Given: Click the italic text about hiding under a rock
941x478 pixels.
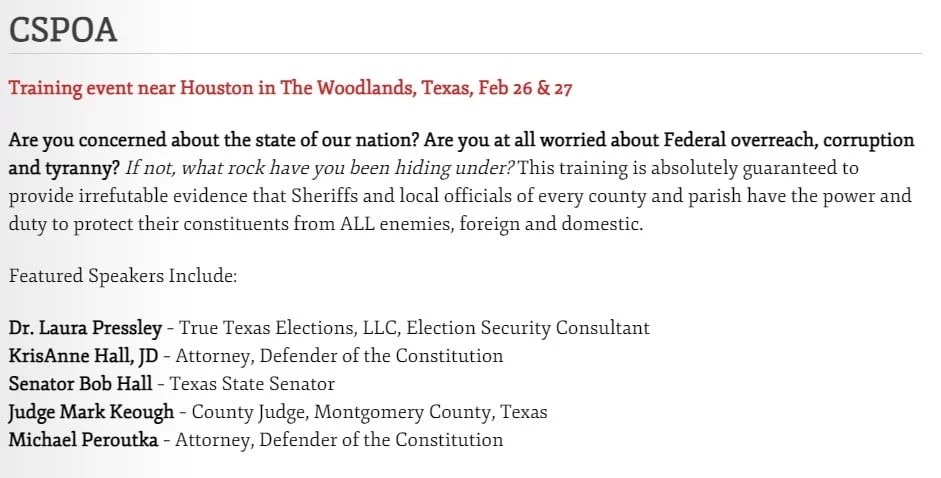Looking at the screenshot, I should coord(319,168).
